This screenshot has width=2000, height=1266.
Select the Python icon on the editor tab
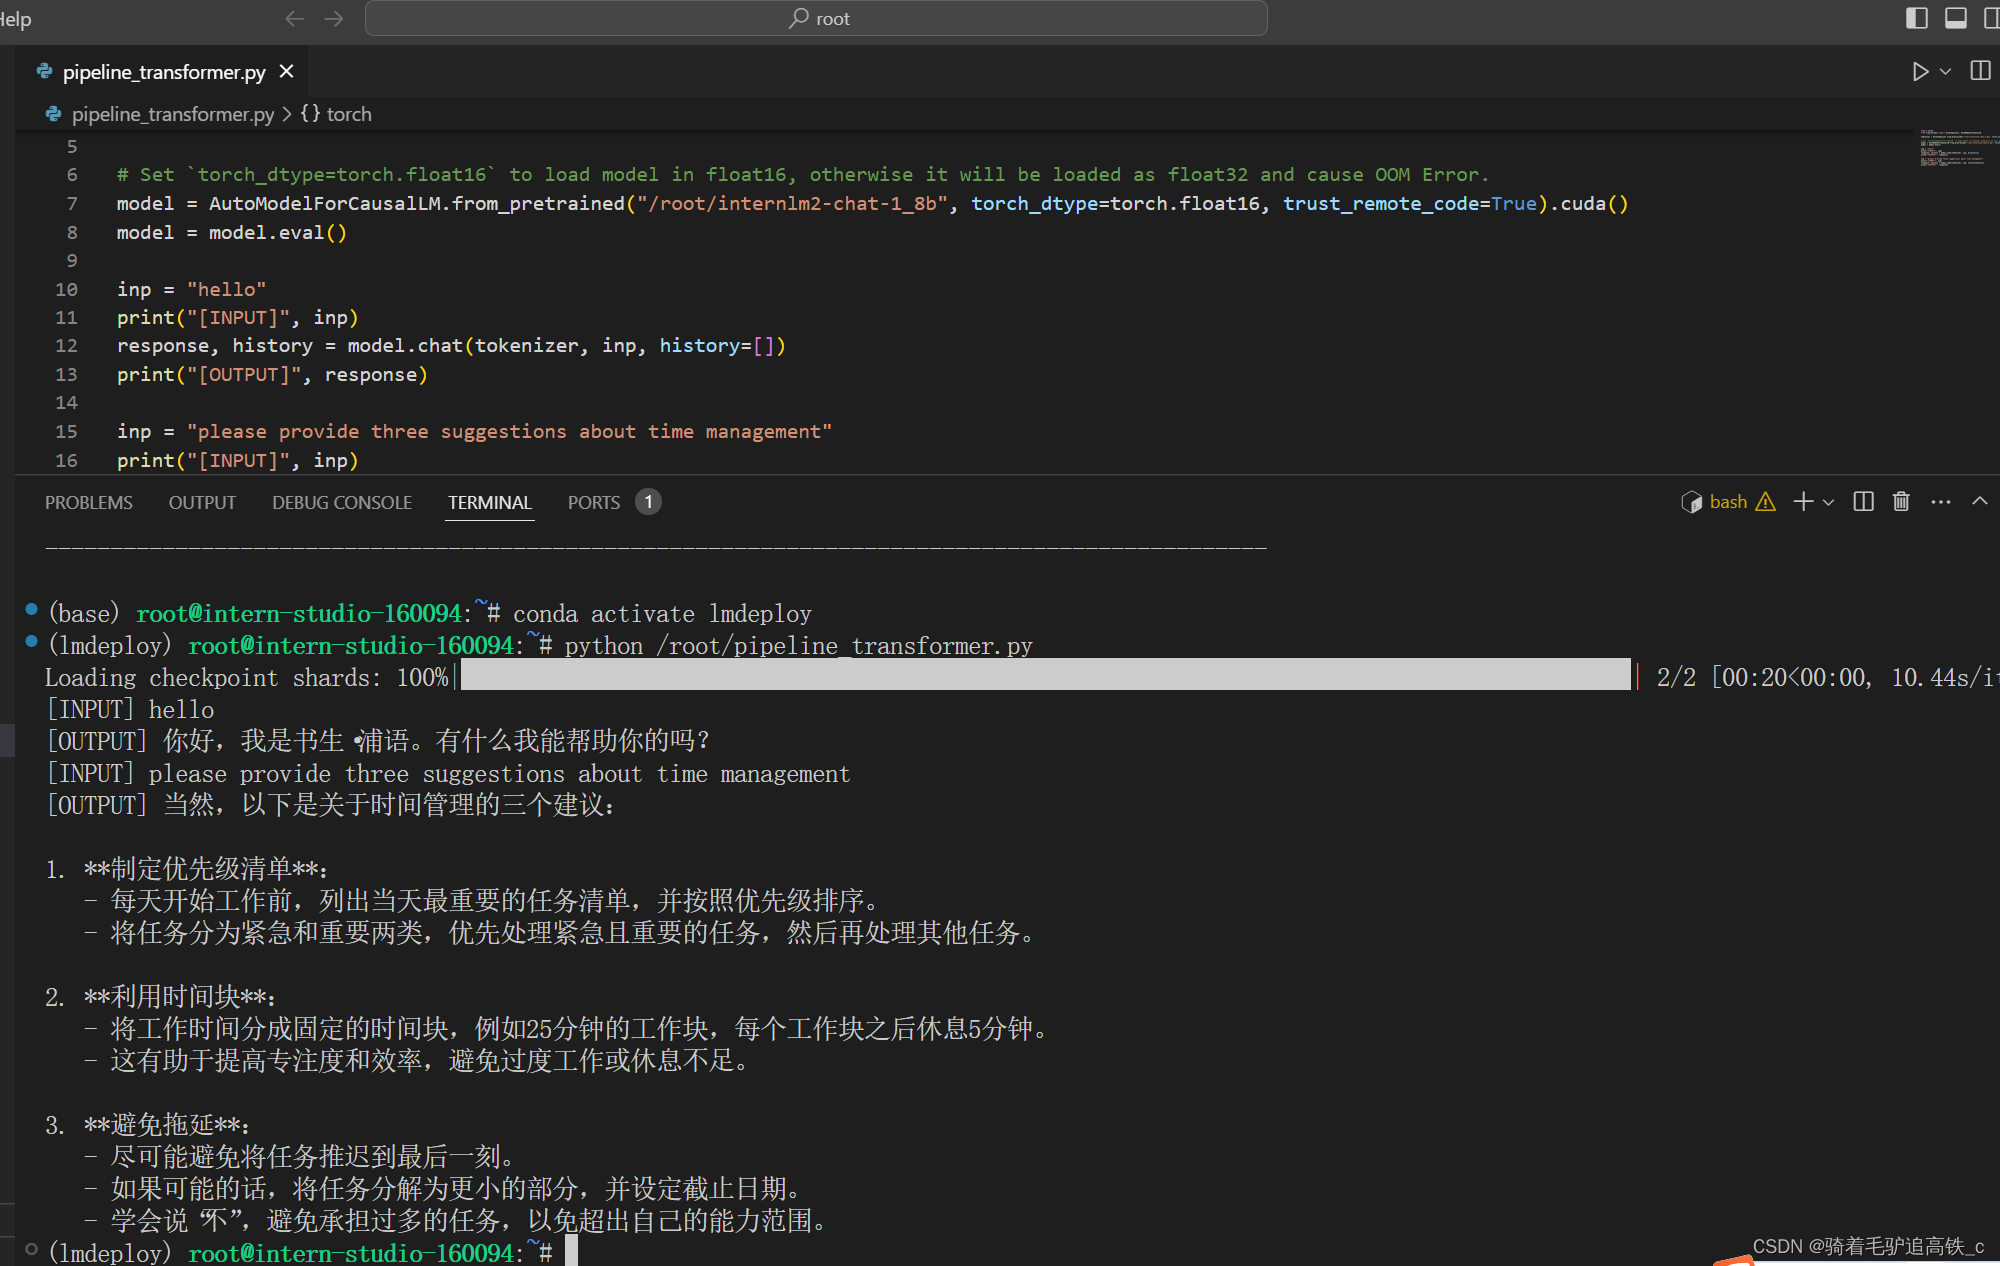coord(44,71)
